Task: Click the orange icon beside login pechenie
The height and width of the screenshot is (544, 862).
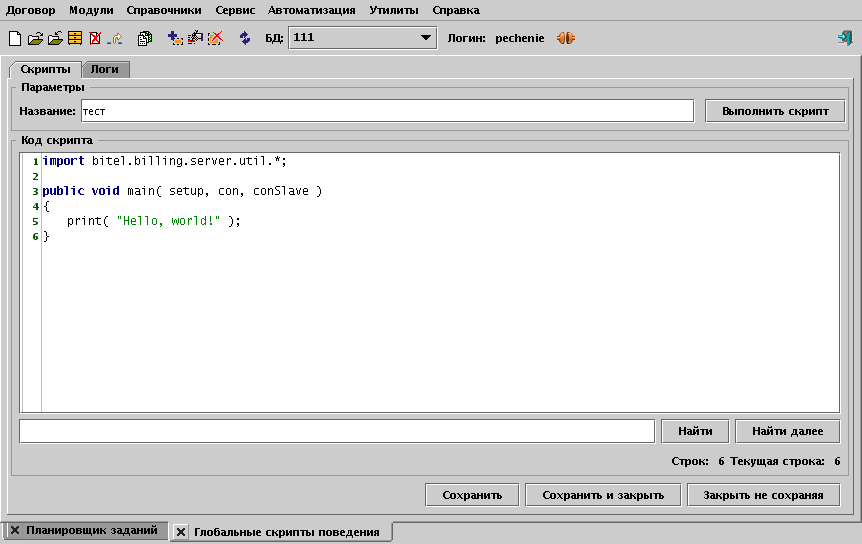Action: 566,39
